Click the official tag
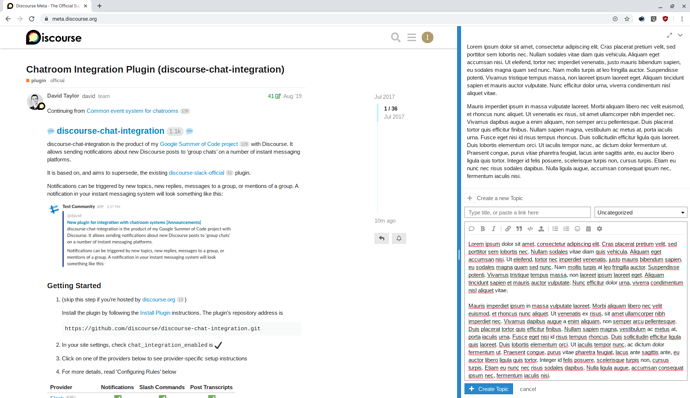The image size is (690, 398). (57, 81)
